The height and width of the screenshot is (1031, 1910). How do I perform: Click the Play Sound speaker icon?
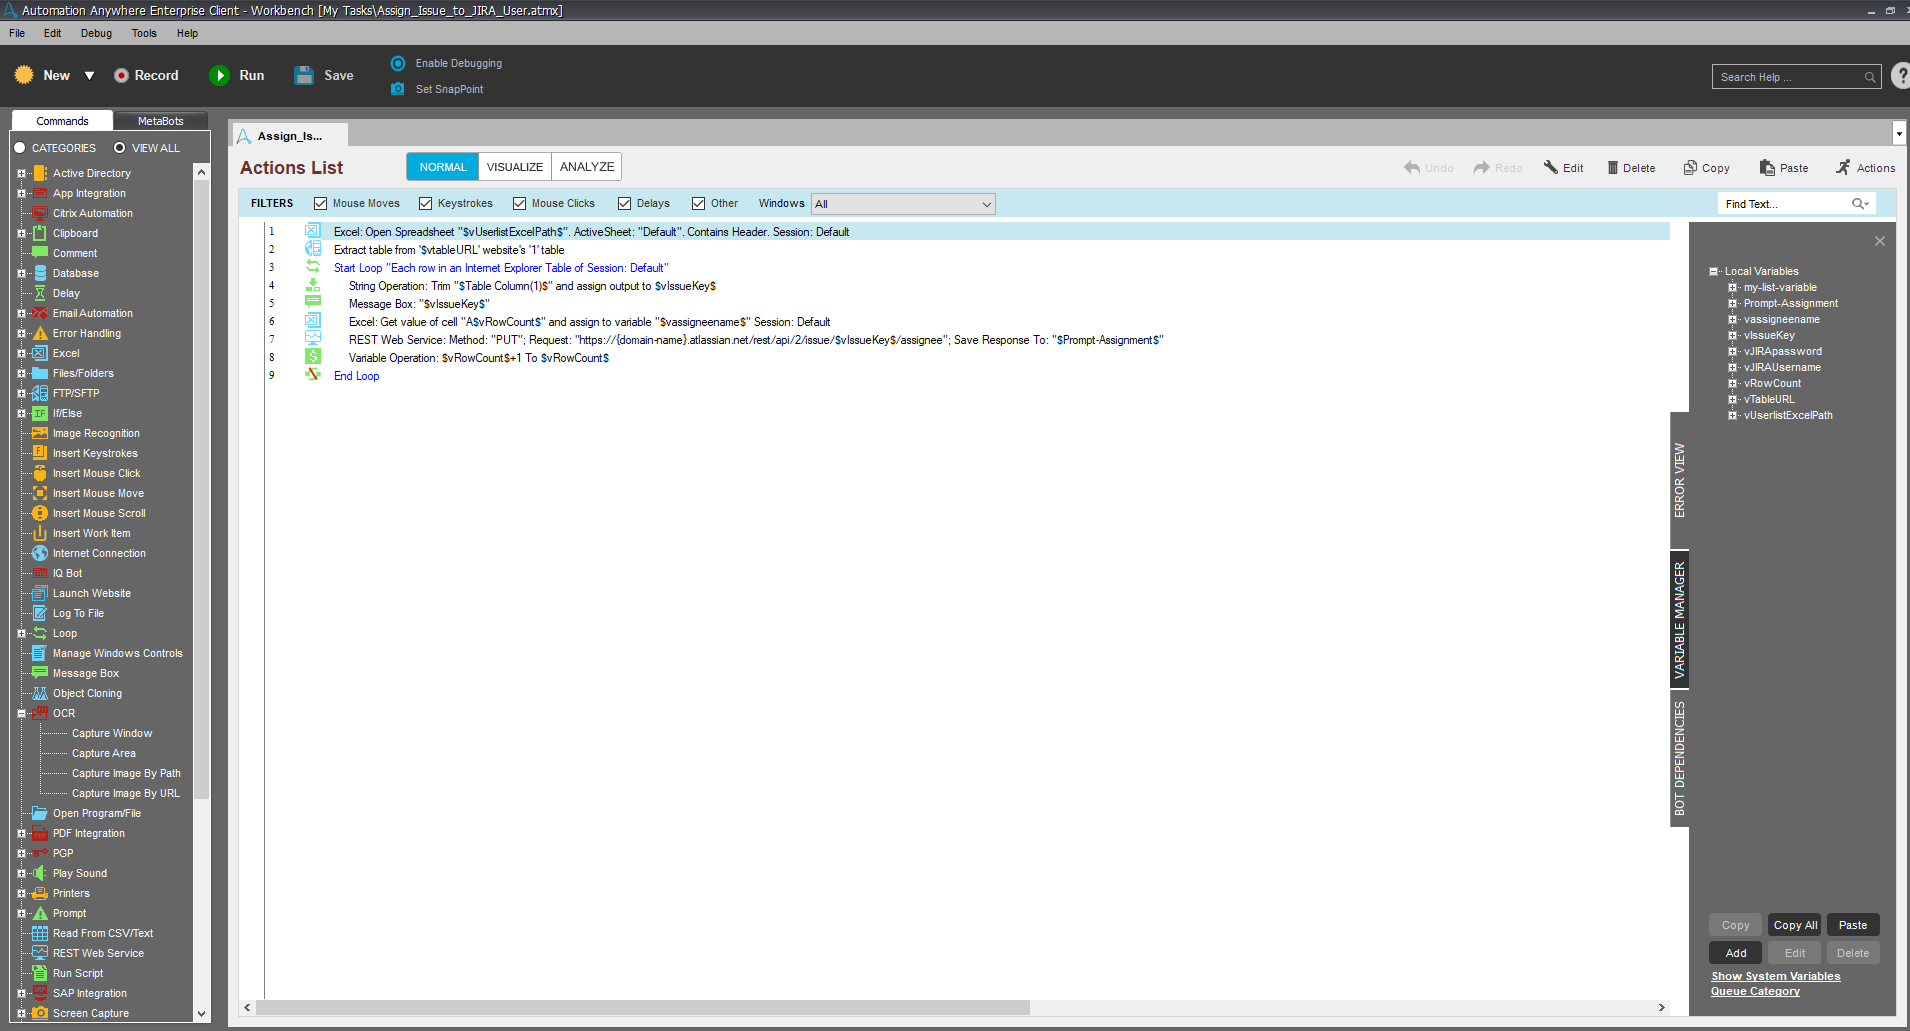click(x=40, y=873)
